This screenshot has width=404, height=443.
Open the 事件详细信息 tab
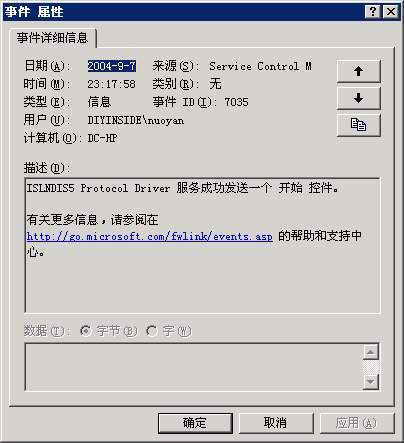click(x=53, y=38)
